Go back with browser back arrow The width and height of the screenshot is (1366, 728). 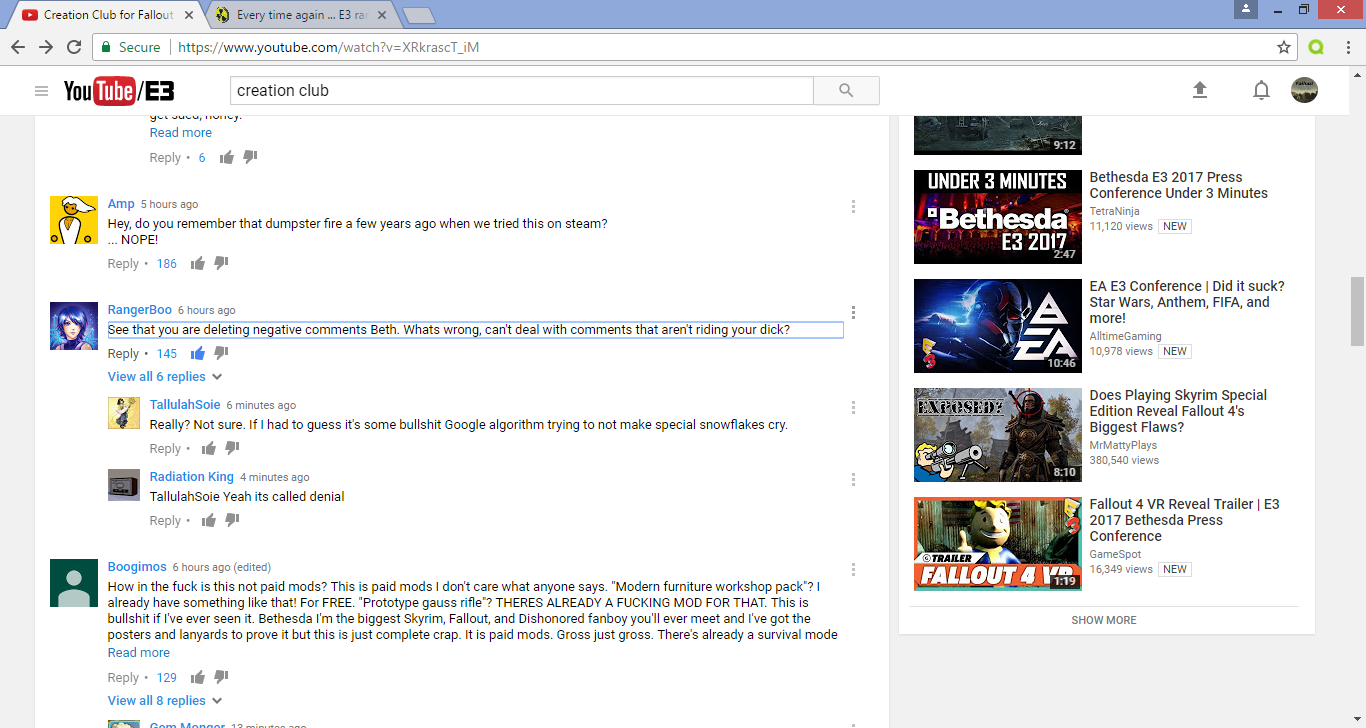click(x=18, y=47)
